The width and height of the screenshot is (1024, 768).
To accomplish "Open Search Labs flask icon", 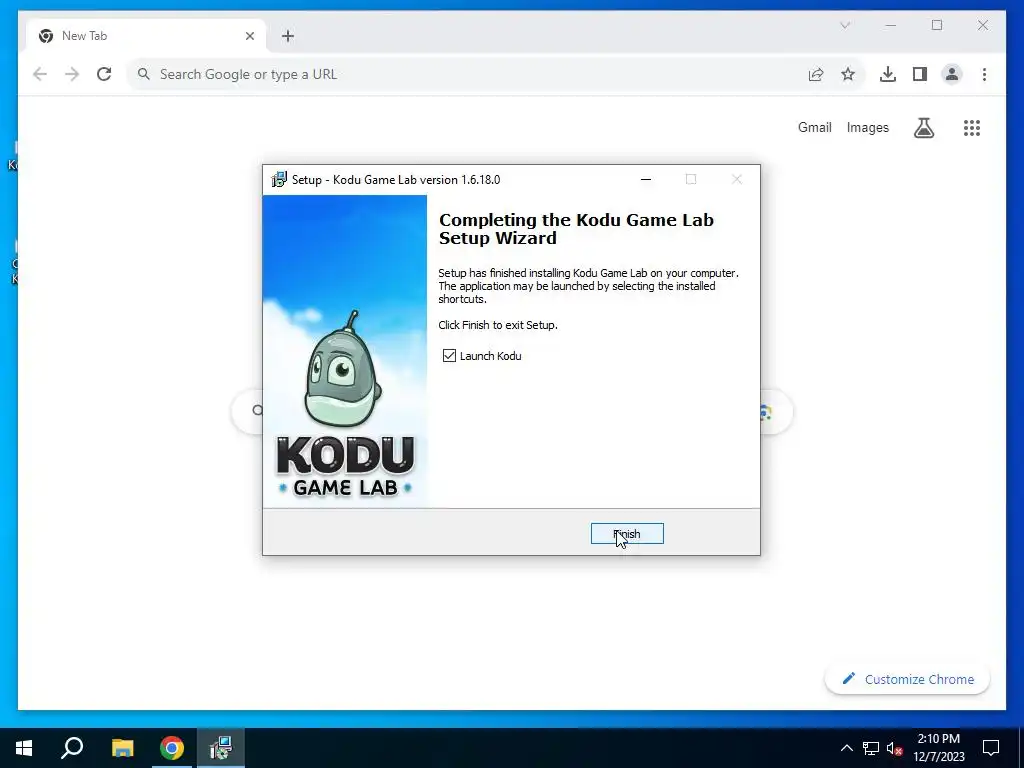I will pos(923,127).
